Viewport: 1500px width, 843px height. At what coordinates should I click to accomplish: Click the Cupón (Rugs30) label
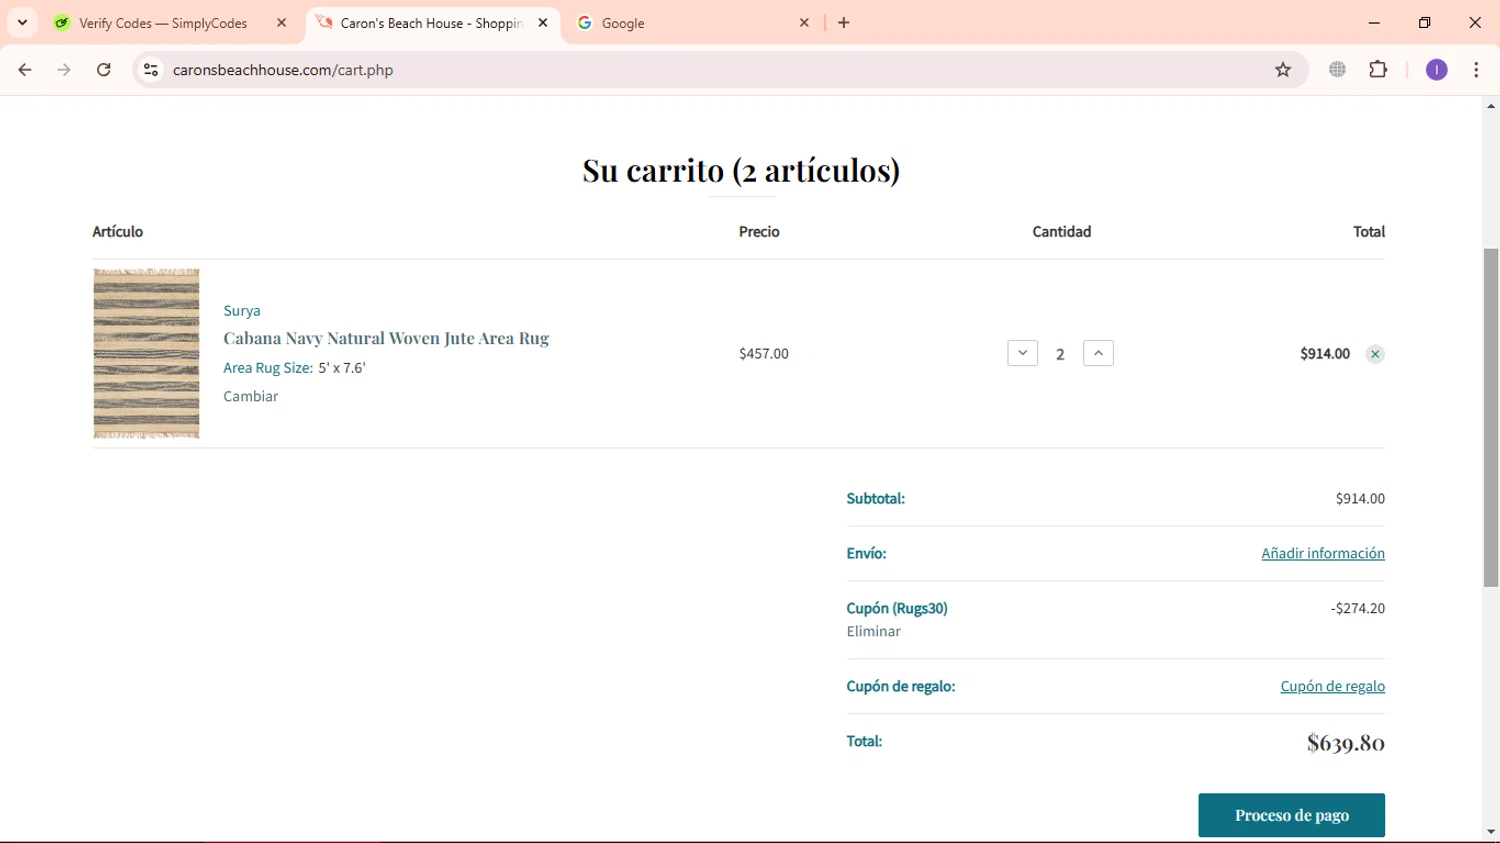click(x=897, y=608)
